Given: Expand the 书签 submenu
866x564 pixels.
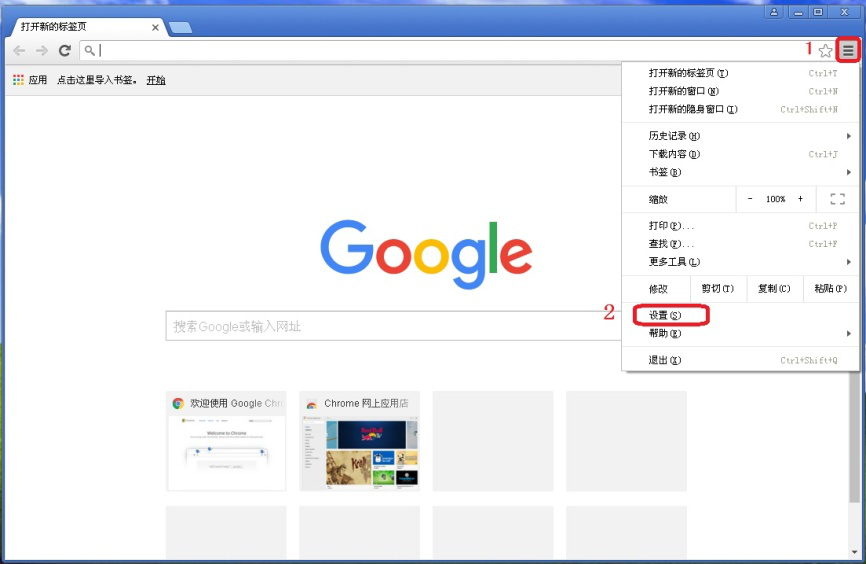Looking at the screenshot, I should (740, 172).
